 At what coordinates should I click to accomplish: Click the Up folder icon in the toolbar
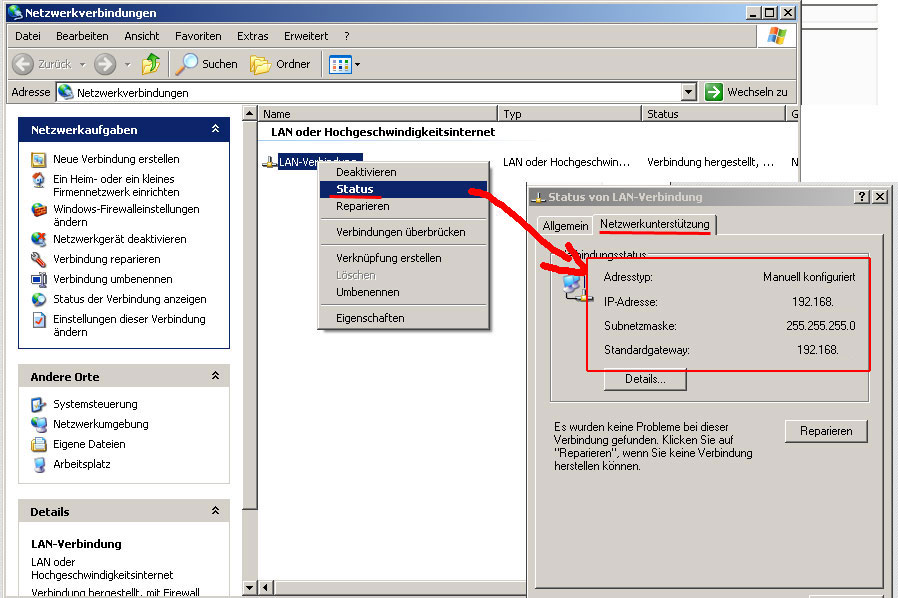(x=151, y=64)
